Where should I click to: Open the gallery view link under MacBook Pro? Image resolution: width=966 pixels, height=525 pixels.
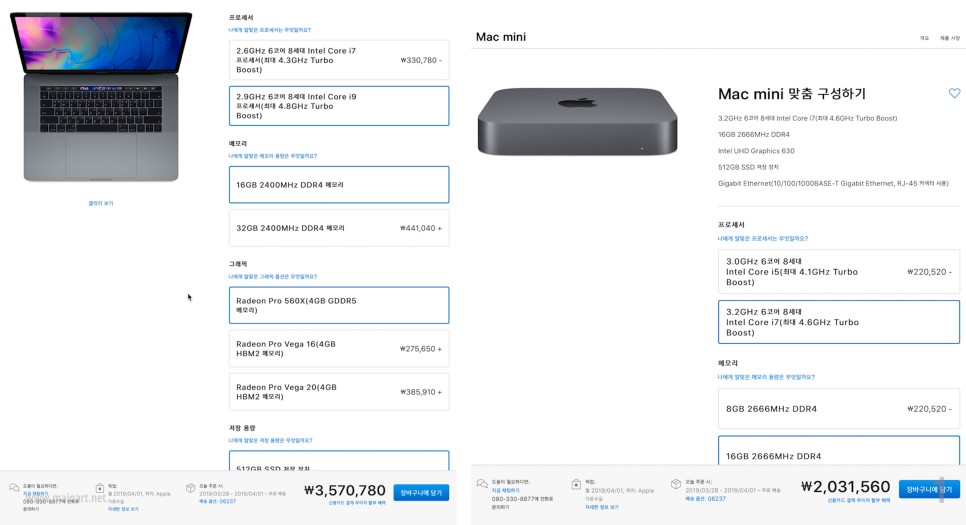tap(101, 203)
